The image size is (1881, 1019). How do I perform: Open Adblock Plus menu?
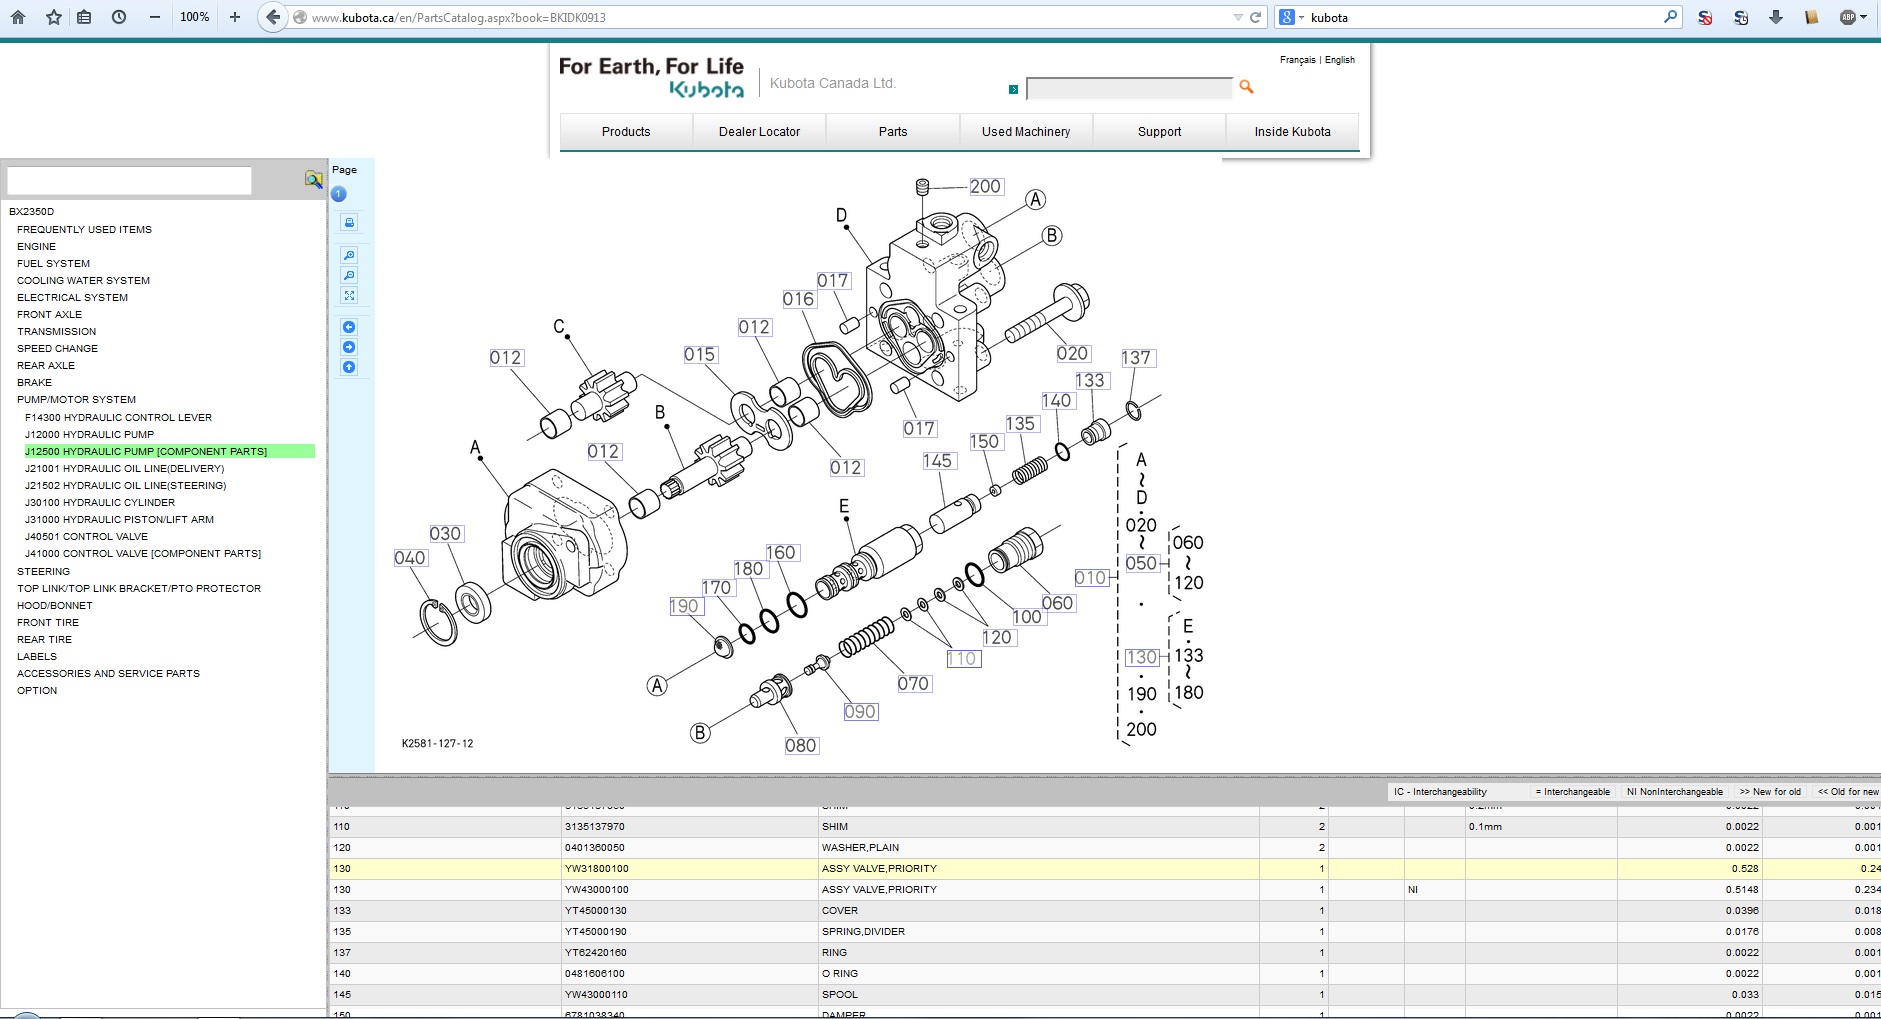pos(1853,17)
